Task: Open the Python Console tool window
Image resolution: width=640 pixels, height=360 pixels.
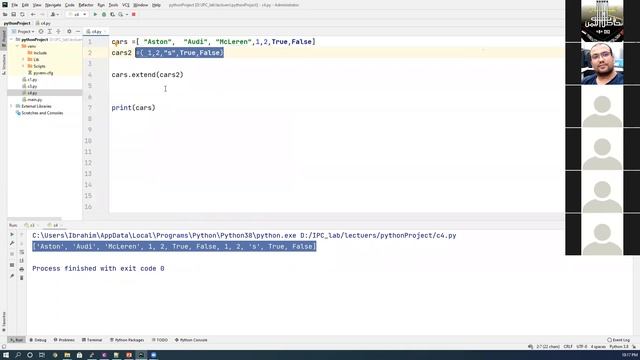Action: [x=191, y=340]
